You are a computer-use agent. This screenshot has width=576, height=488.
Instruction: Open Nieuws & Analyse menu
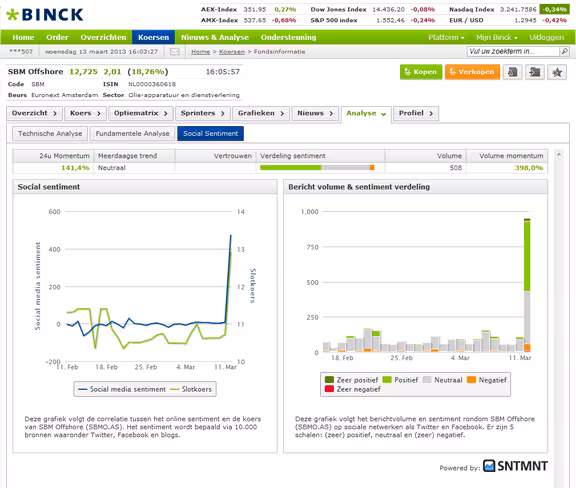click(x=215, y=37)
